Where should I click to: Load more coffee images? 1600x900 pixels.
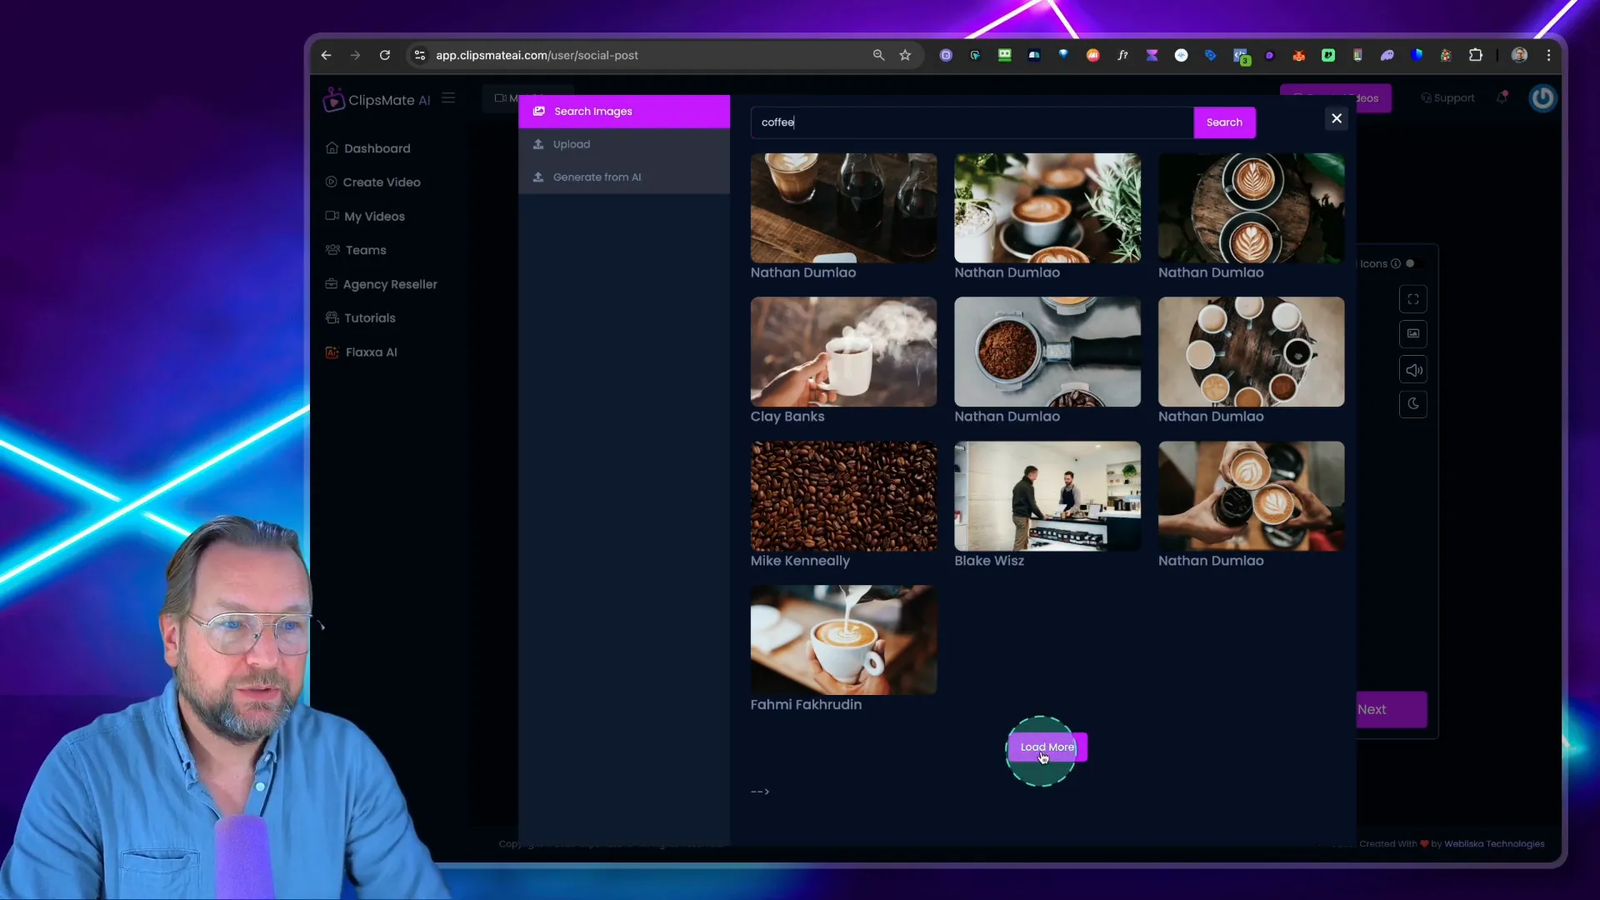pyautogui.click(x=1047, y=747)
